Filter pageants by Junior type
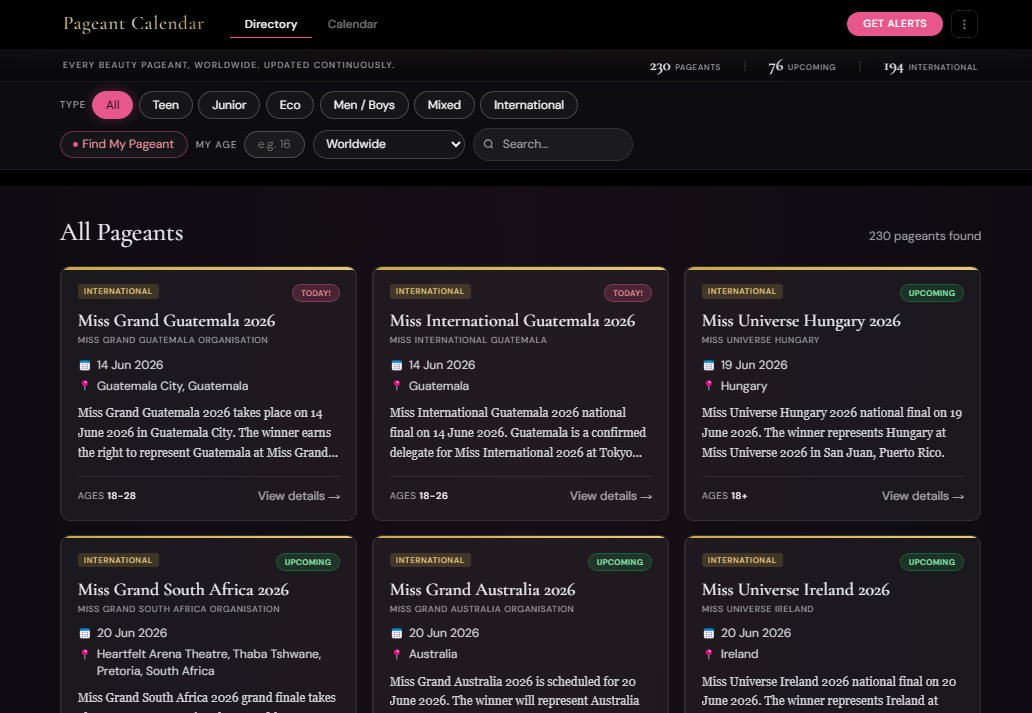The width and height of the screenshot is (1032, 713). (x=229, y=105)
